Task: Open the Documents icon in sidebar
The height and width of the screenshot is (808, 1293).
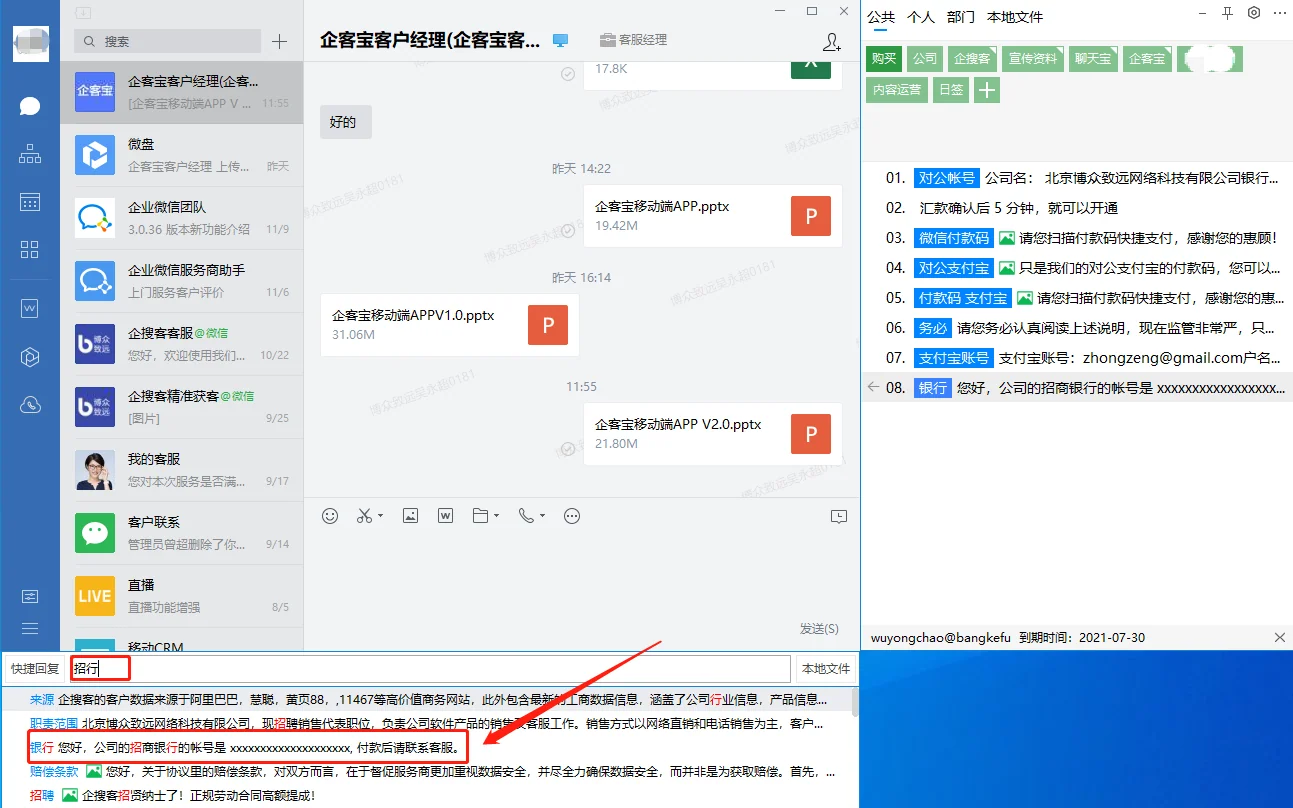Action: 30,309
